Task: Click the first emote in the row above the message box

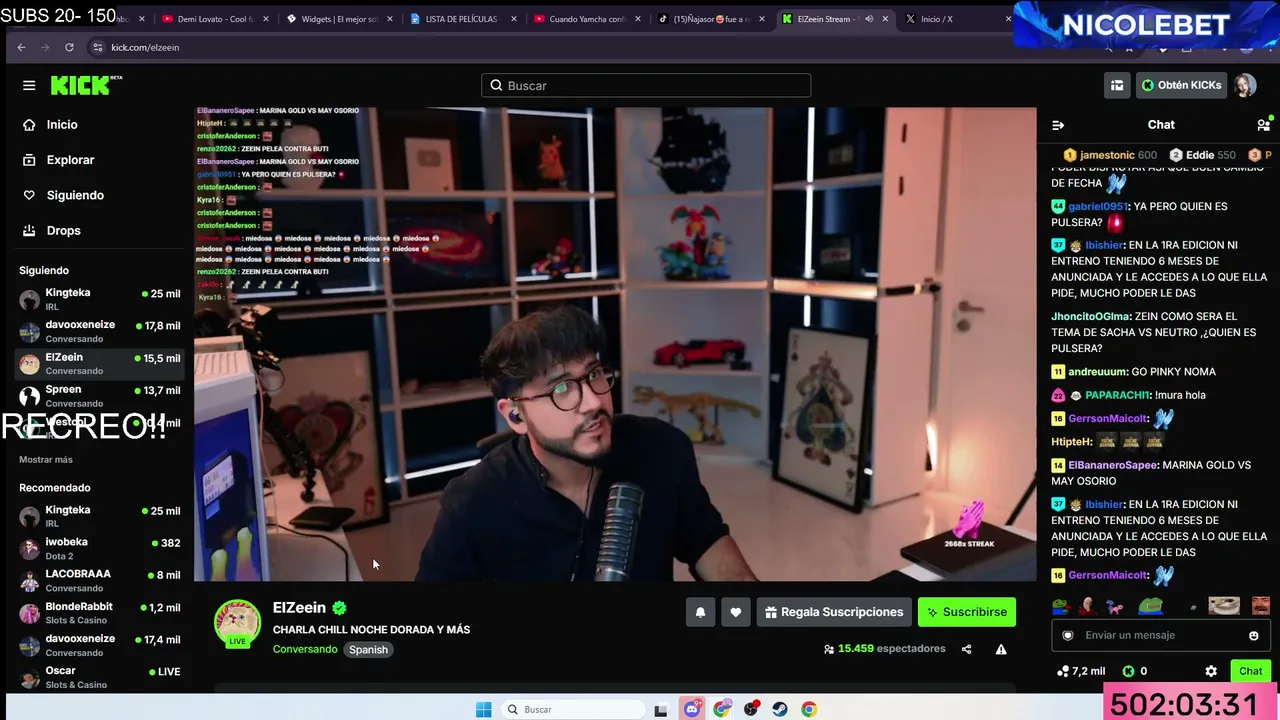Action: click(x=1059, y=606)
